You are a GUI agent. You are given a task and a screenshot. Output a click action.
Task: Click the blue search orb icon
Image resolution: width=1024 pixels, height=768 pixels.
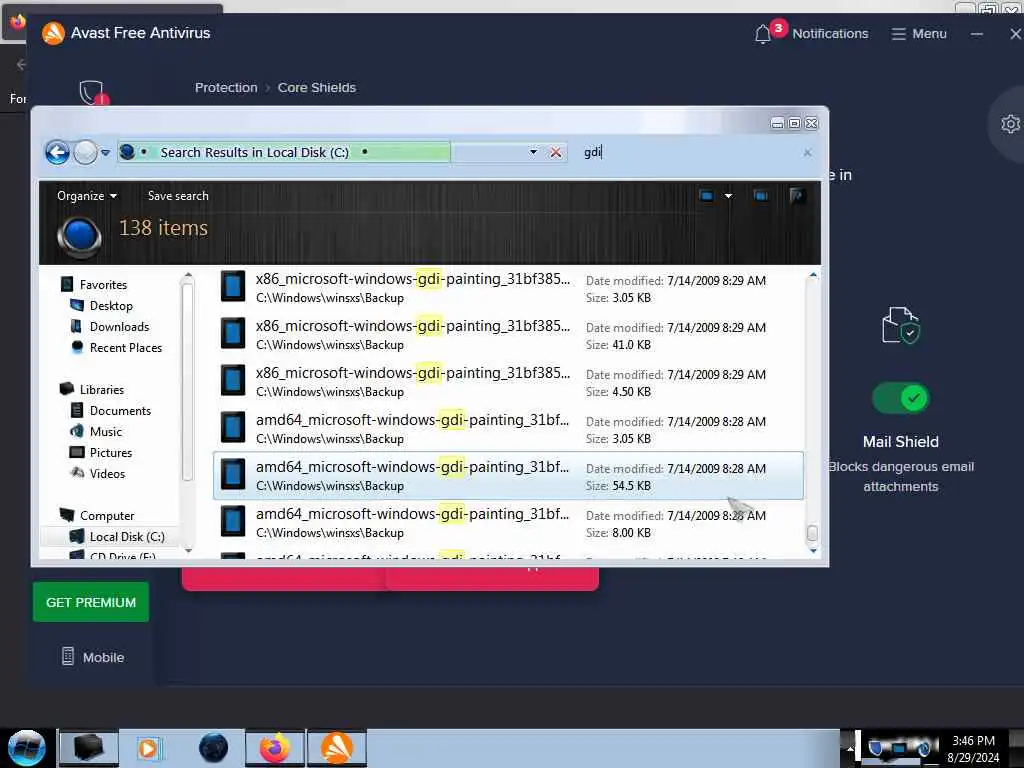79,236
